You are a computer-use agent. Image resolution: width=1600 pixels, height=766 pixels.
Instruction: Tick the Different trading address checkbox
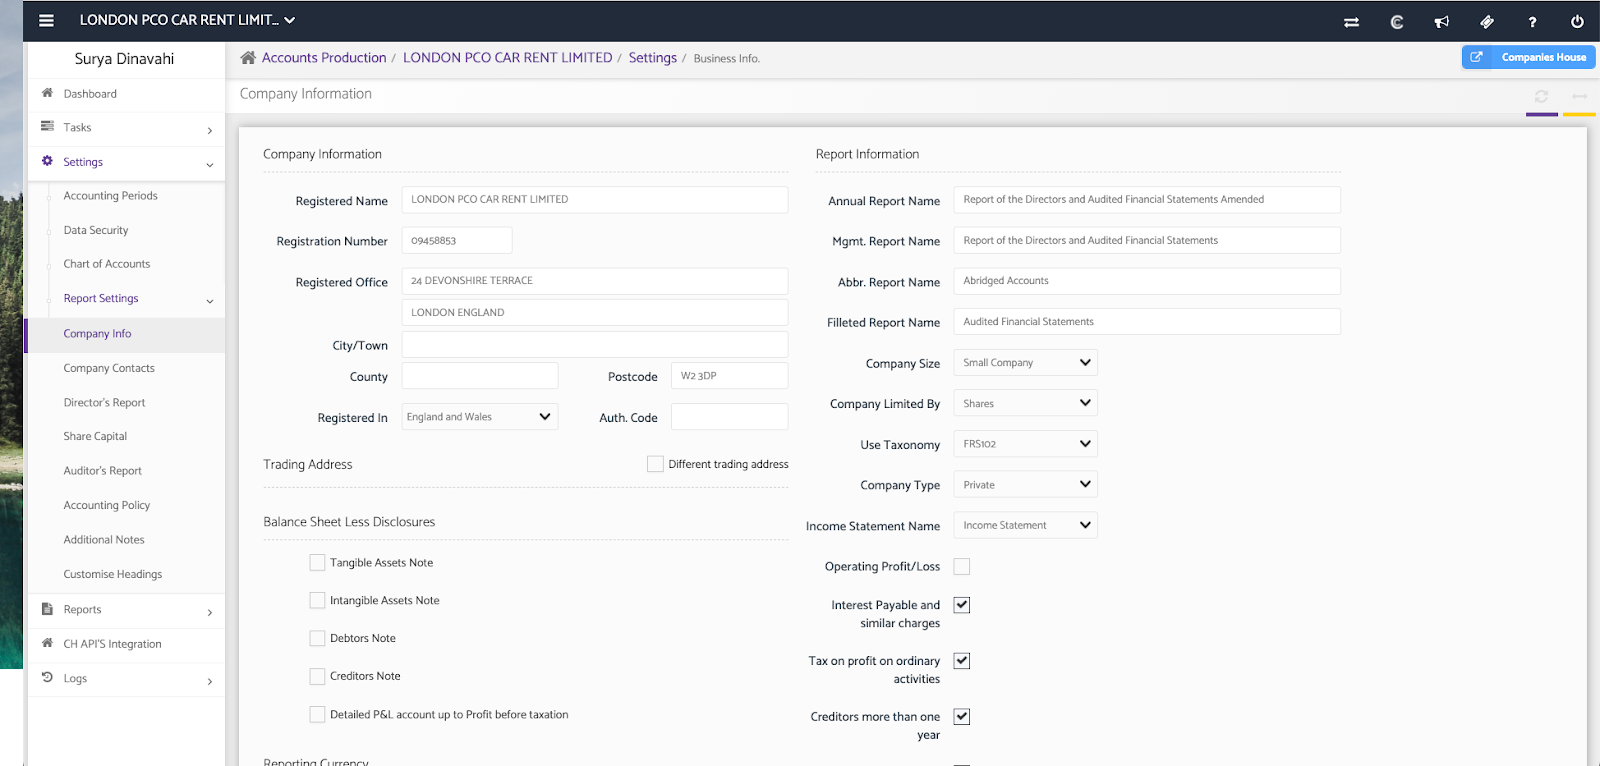[x=655, y=464]
